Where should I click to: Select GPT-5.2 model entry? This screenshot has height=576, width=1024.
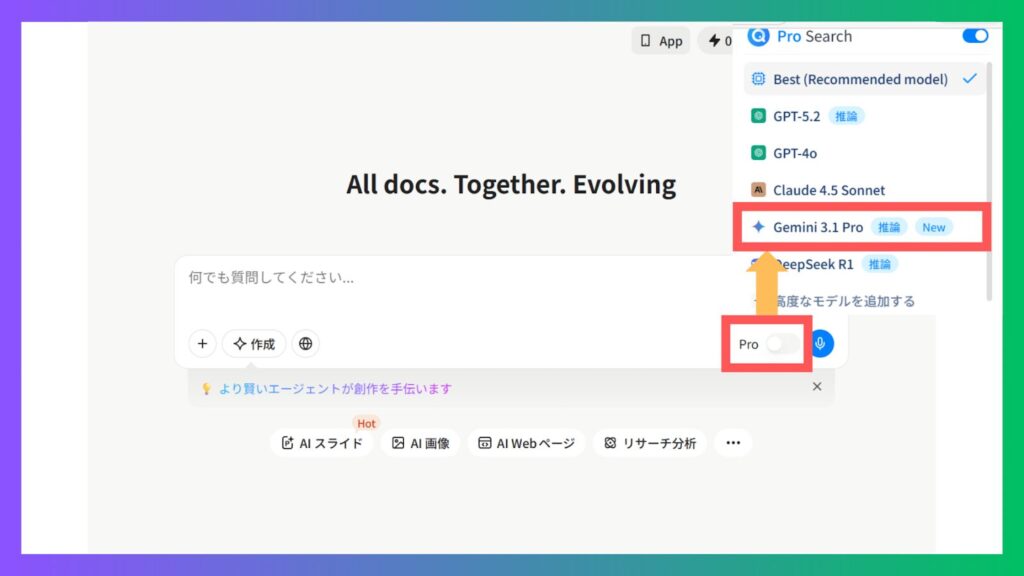pos(797,116)
